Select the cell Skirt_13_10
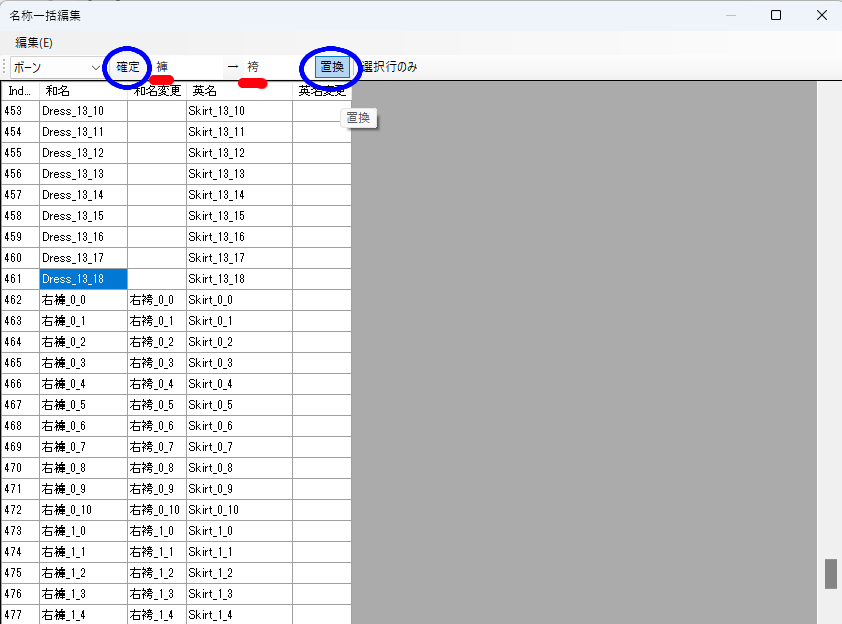The image size is (842, 624). click(x=239, y=111)
